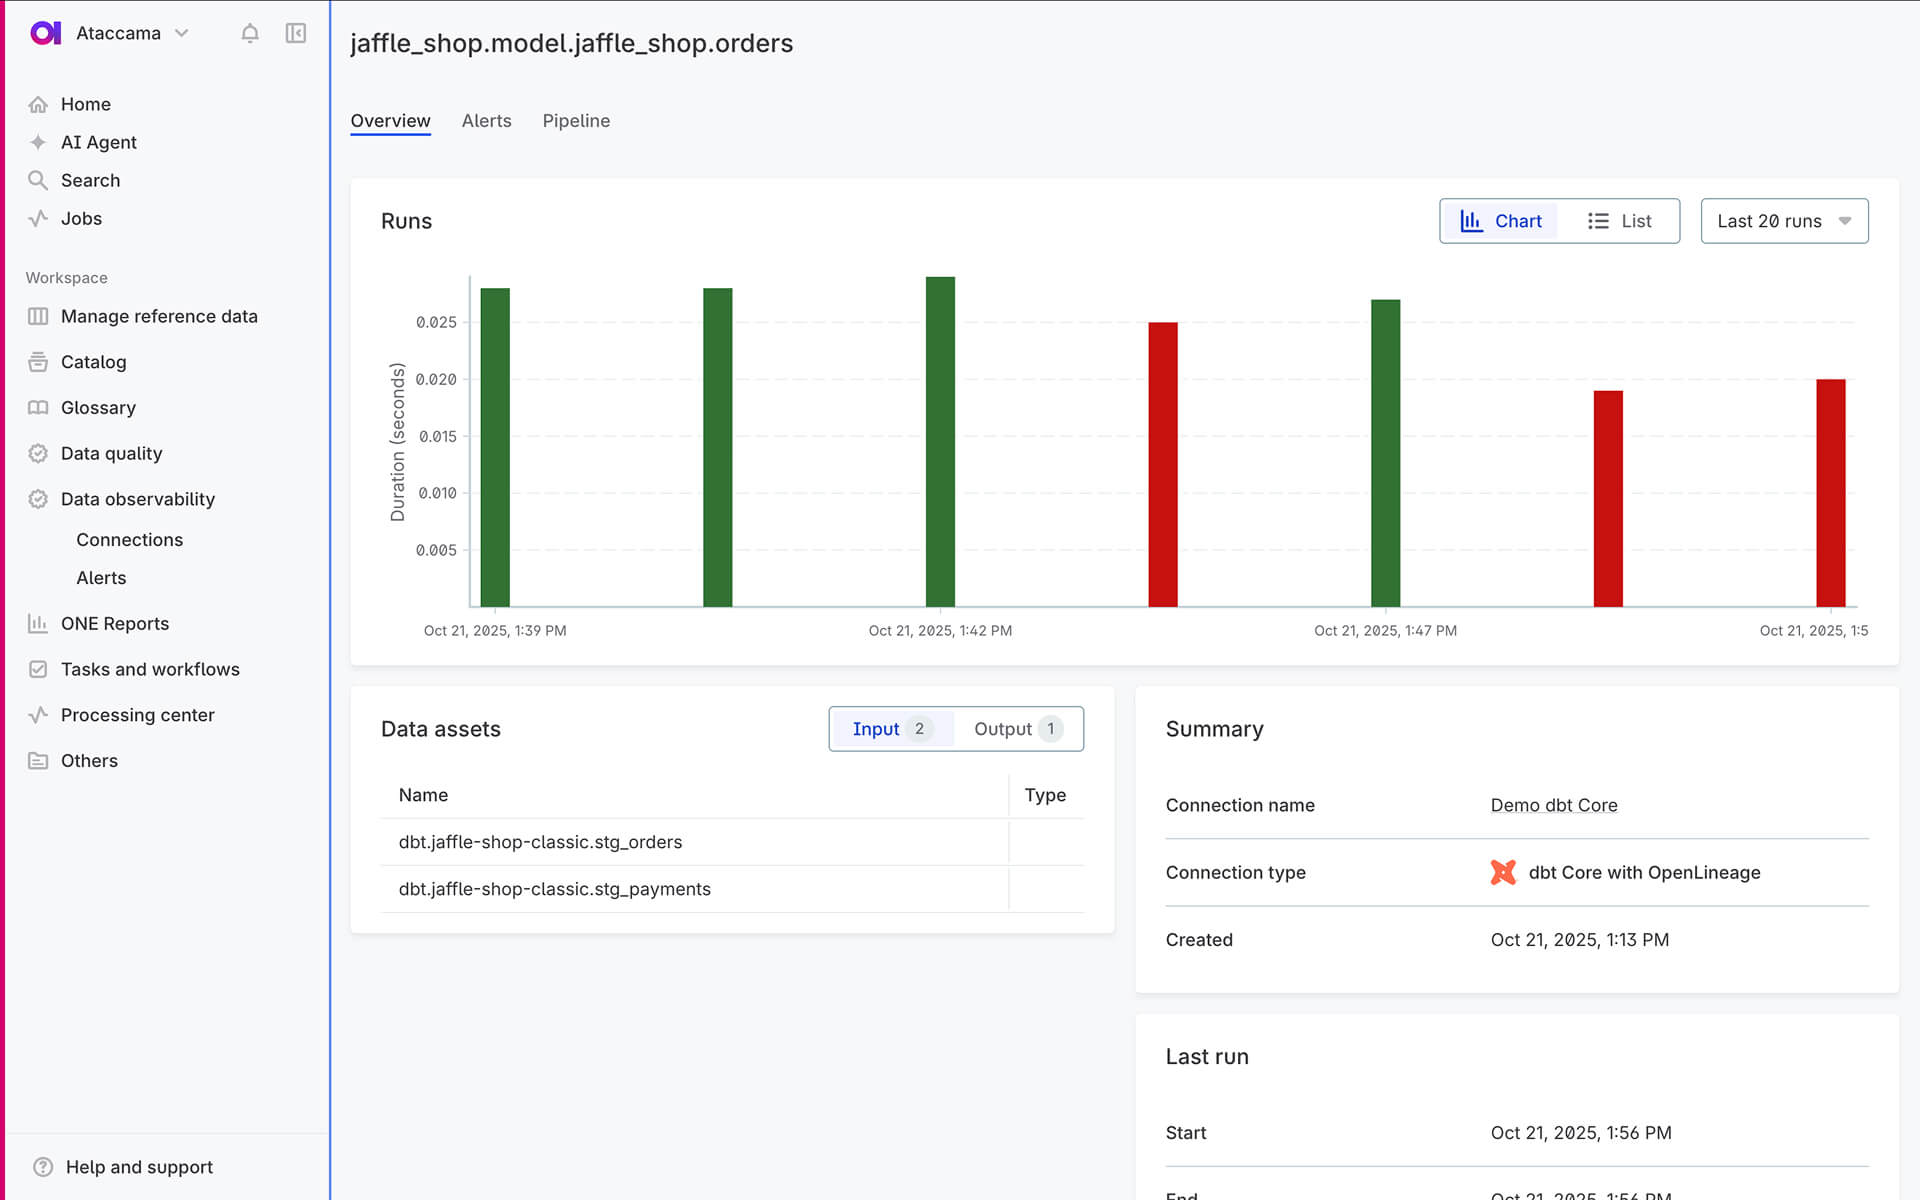The height and width of the screenshot is (1200, 1920).
Task: Click the ONE Reports chart icon
Action: [x=38, y=623]
